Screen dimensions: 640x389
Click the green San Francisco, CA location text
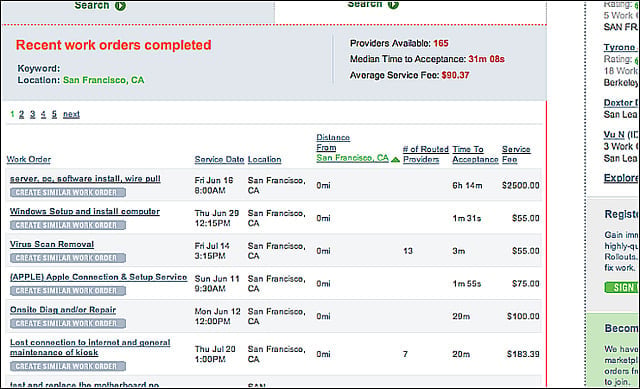pyautogui.click(x=103, y=80)
